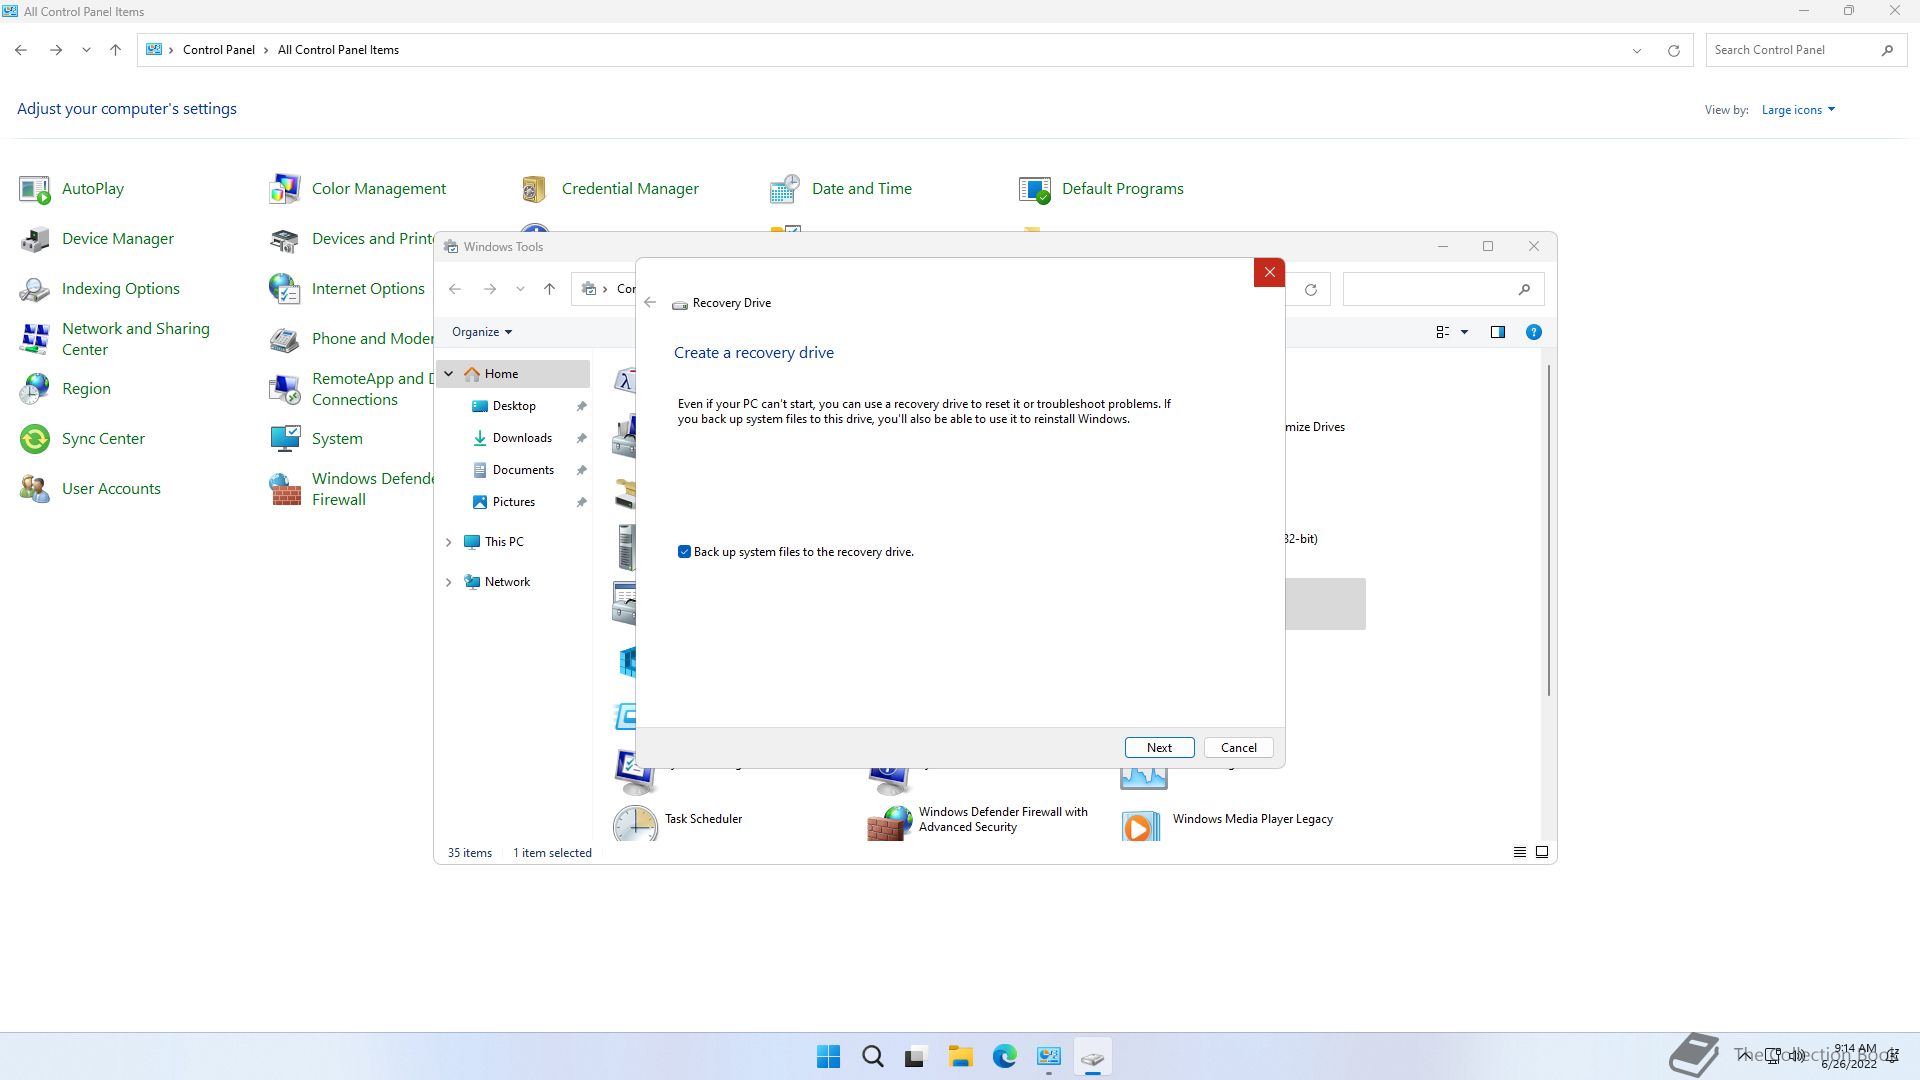Uncheck Back up system files checkbox
Screen dimensions: 1920x1080
click(x=684, y=552)
